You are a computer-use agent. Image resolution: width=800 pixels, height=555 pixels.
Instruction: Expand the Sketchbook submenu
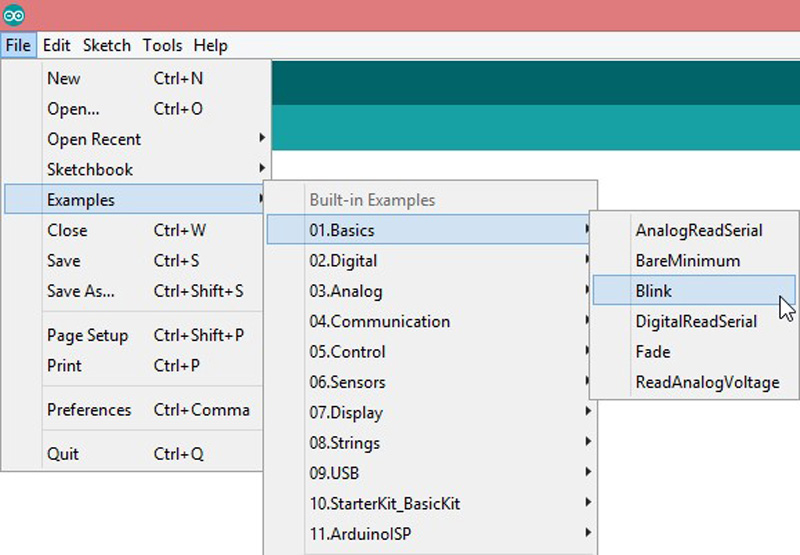coord(90,170)
